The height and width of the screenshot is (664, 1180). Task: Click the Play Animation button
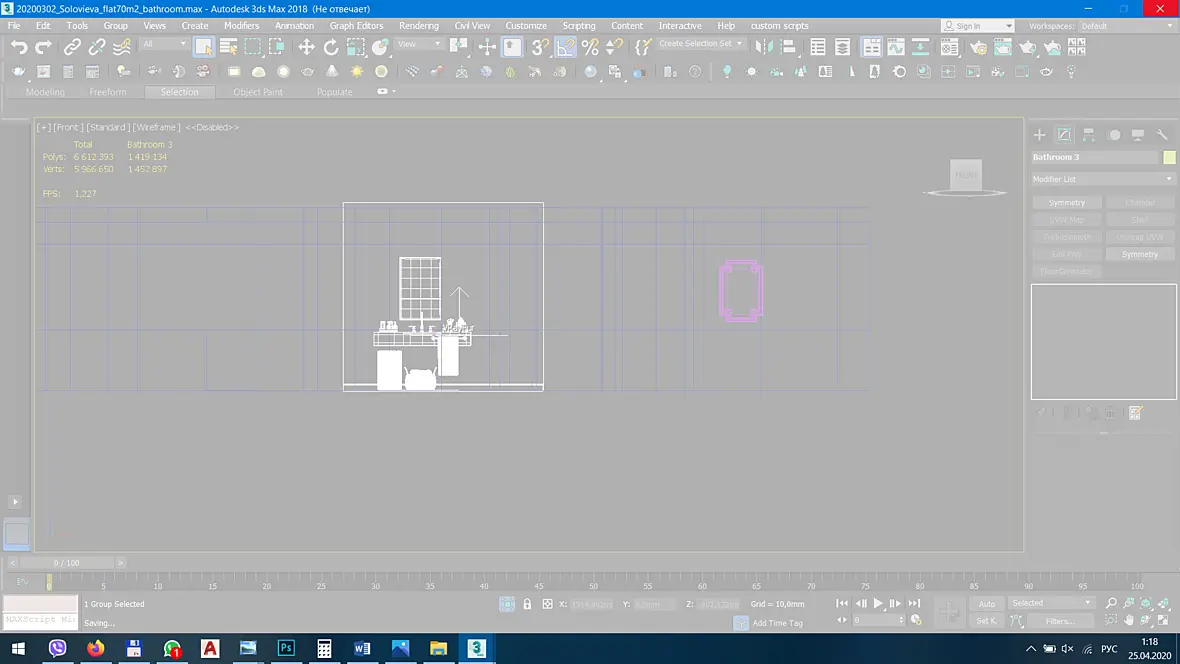point(877,604)
